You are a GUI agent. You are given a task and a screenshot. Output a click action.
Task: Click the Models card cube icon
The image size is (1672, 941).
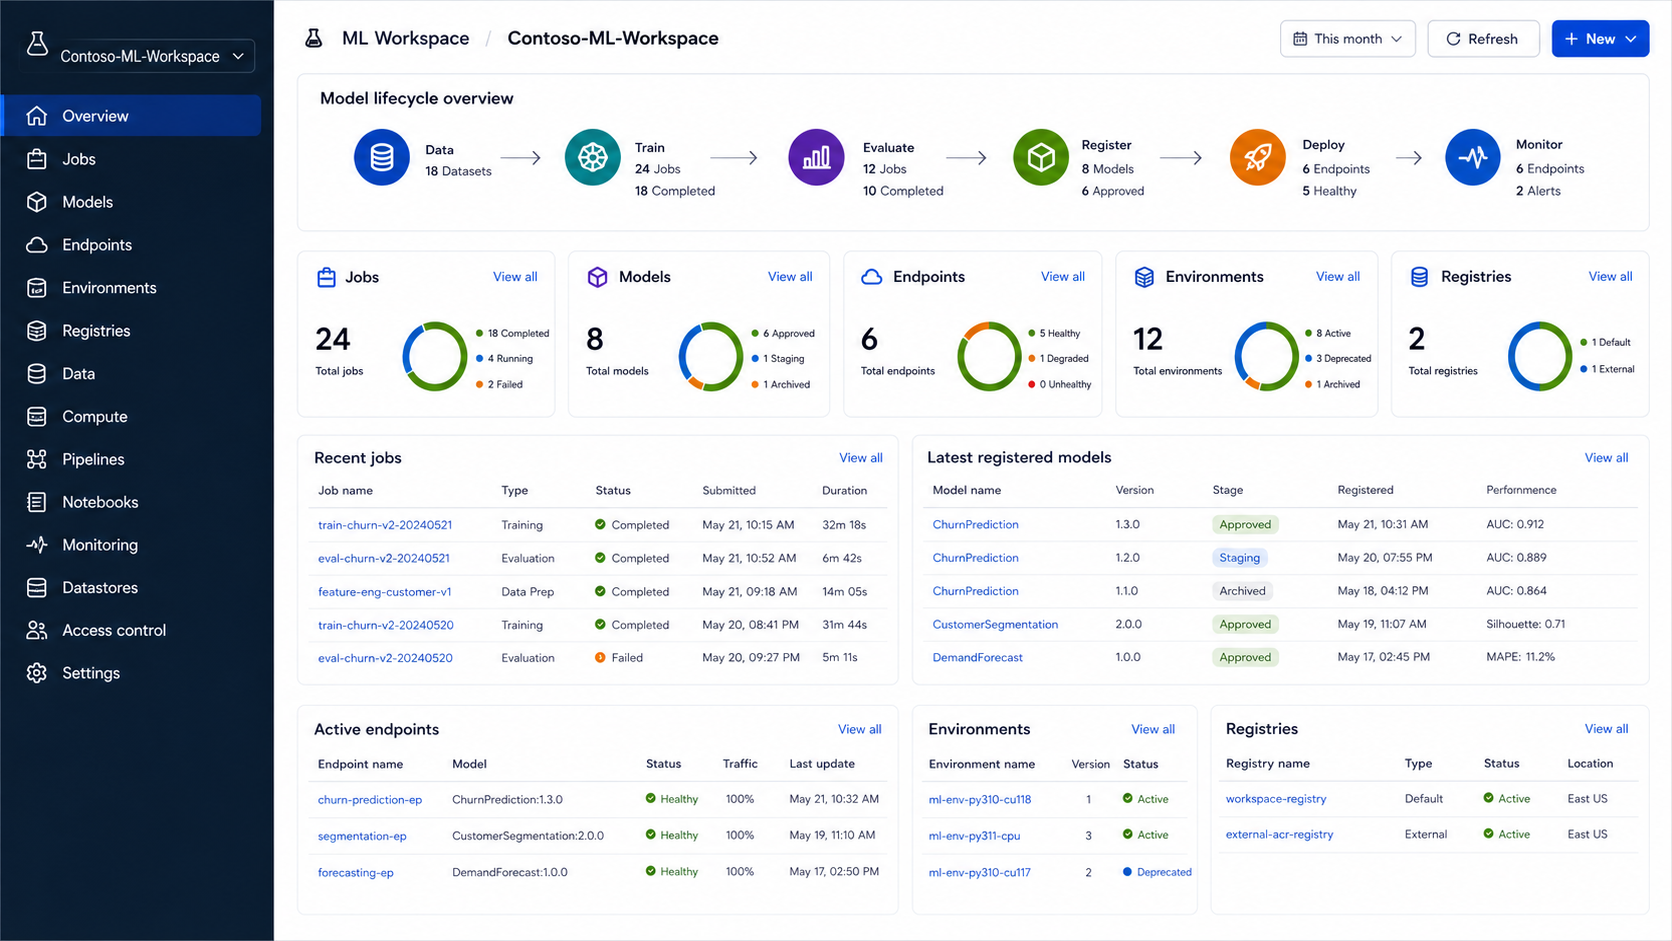[x=597, y=277]
